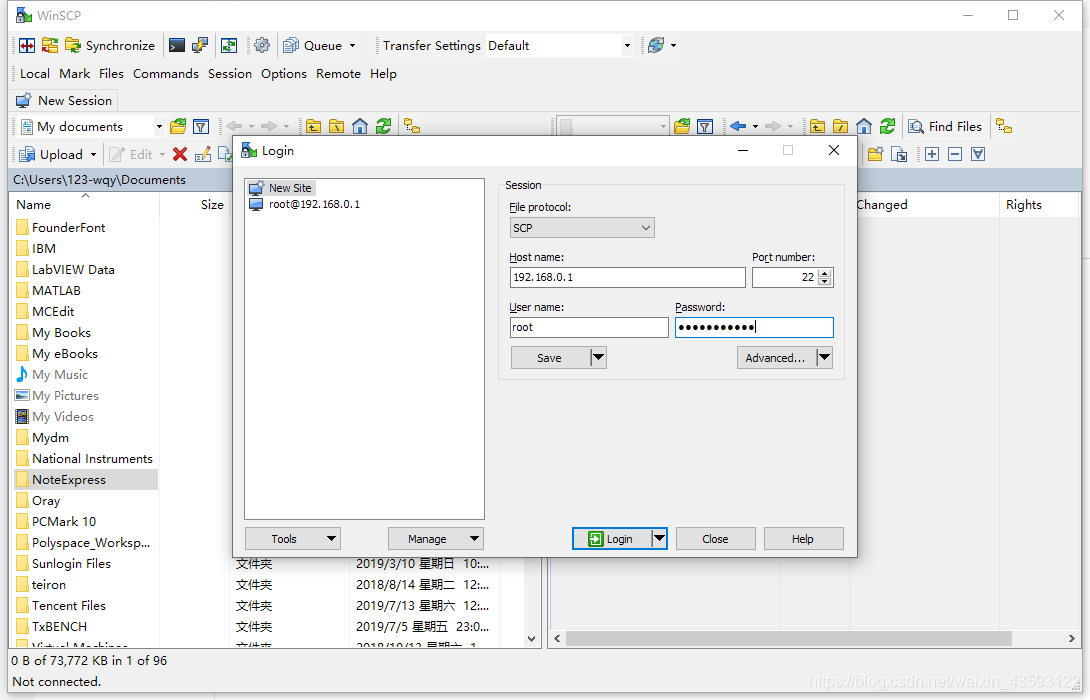
Task: Click the red Delete X icon
Action: coord(180,154)
